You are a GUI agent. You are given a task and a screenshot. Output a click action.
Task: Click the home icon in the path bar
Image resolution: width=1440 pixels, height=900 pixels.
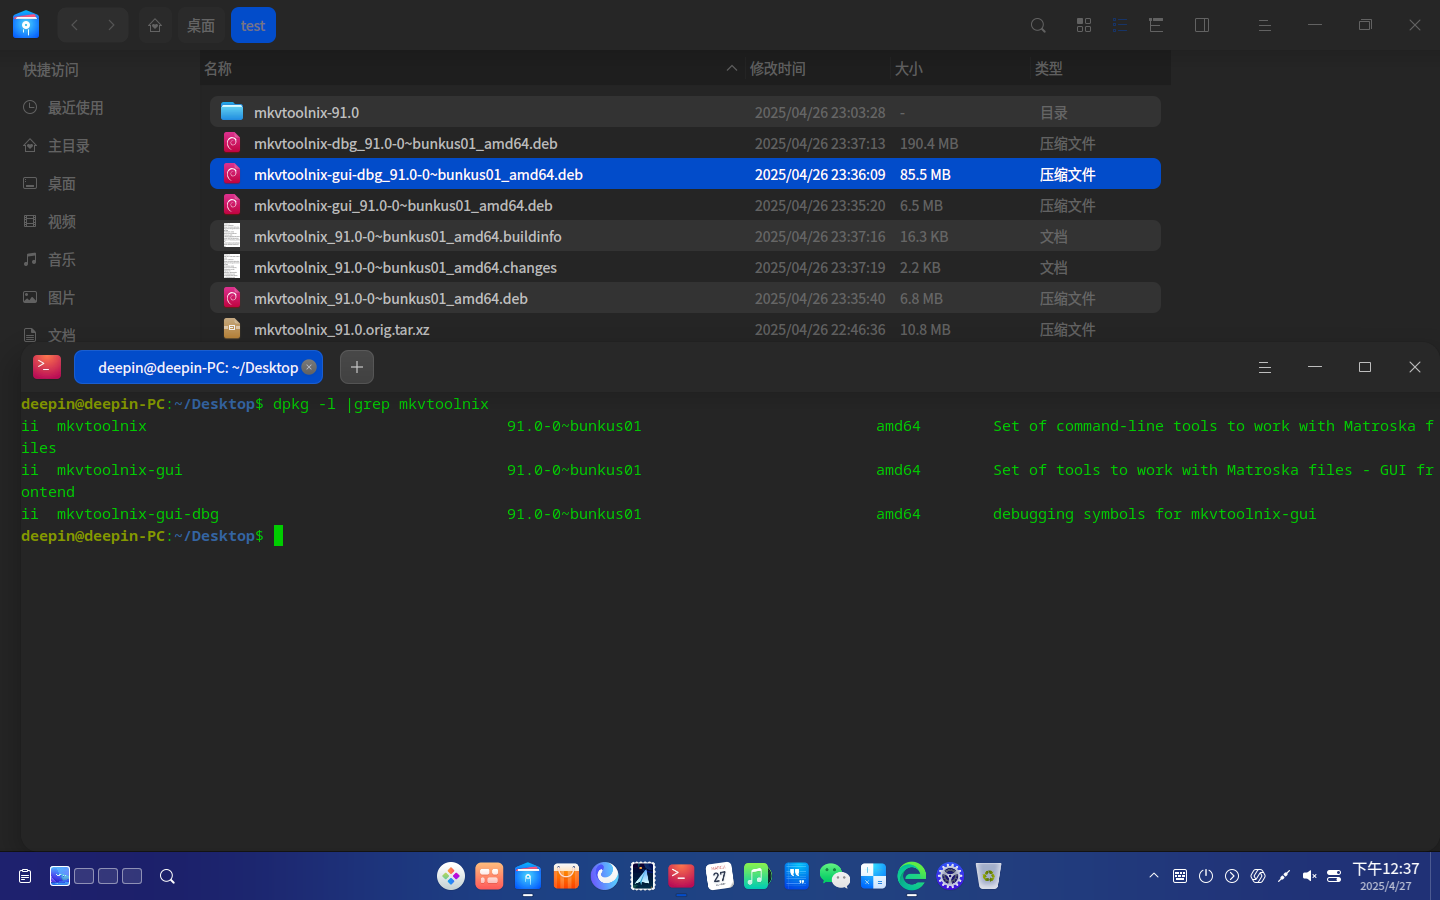(155, 25)
